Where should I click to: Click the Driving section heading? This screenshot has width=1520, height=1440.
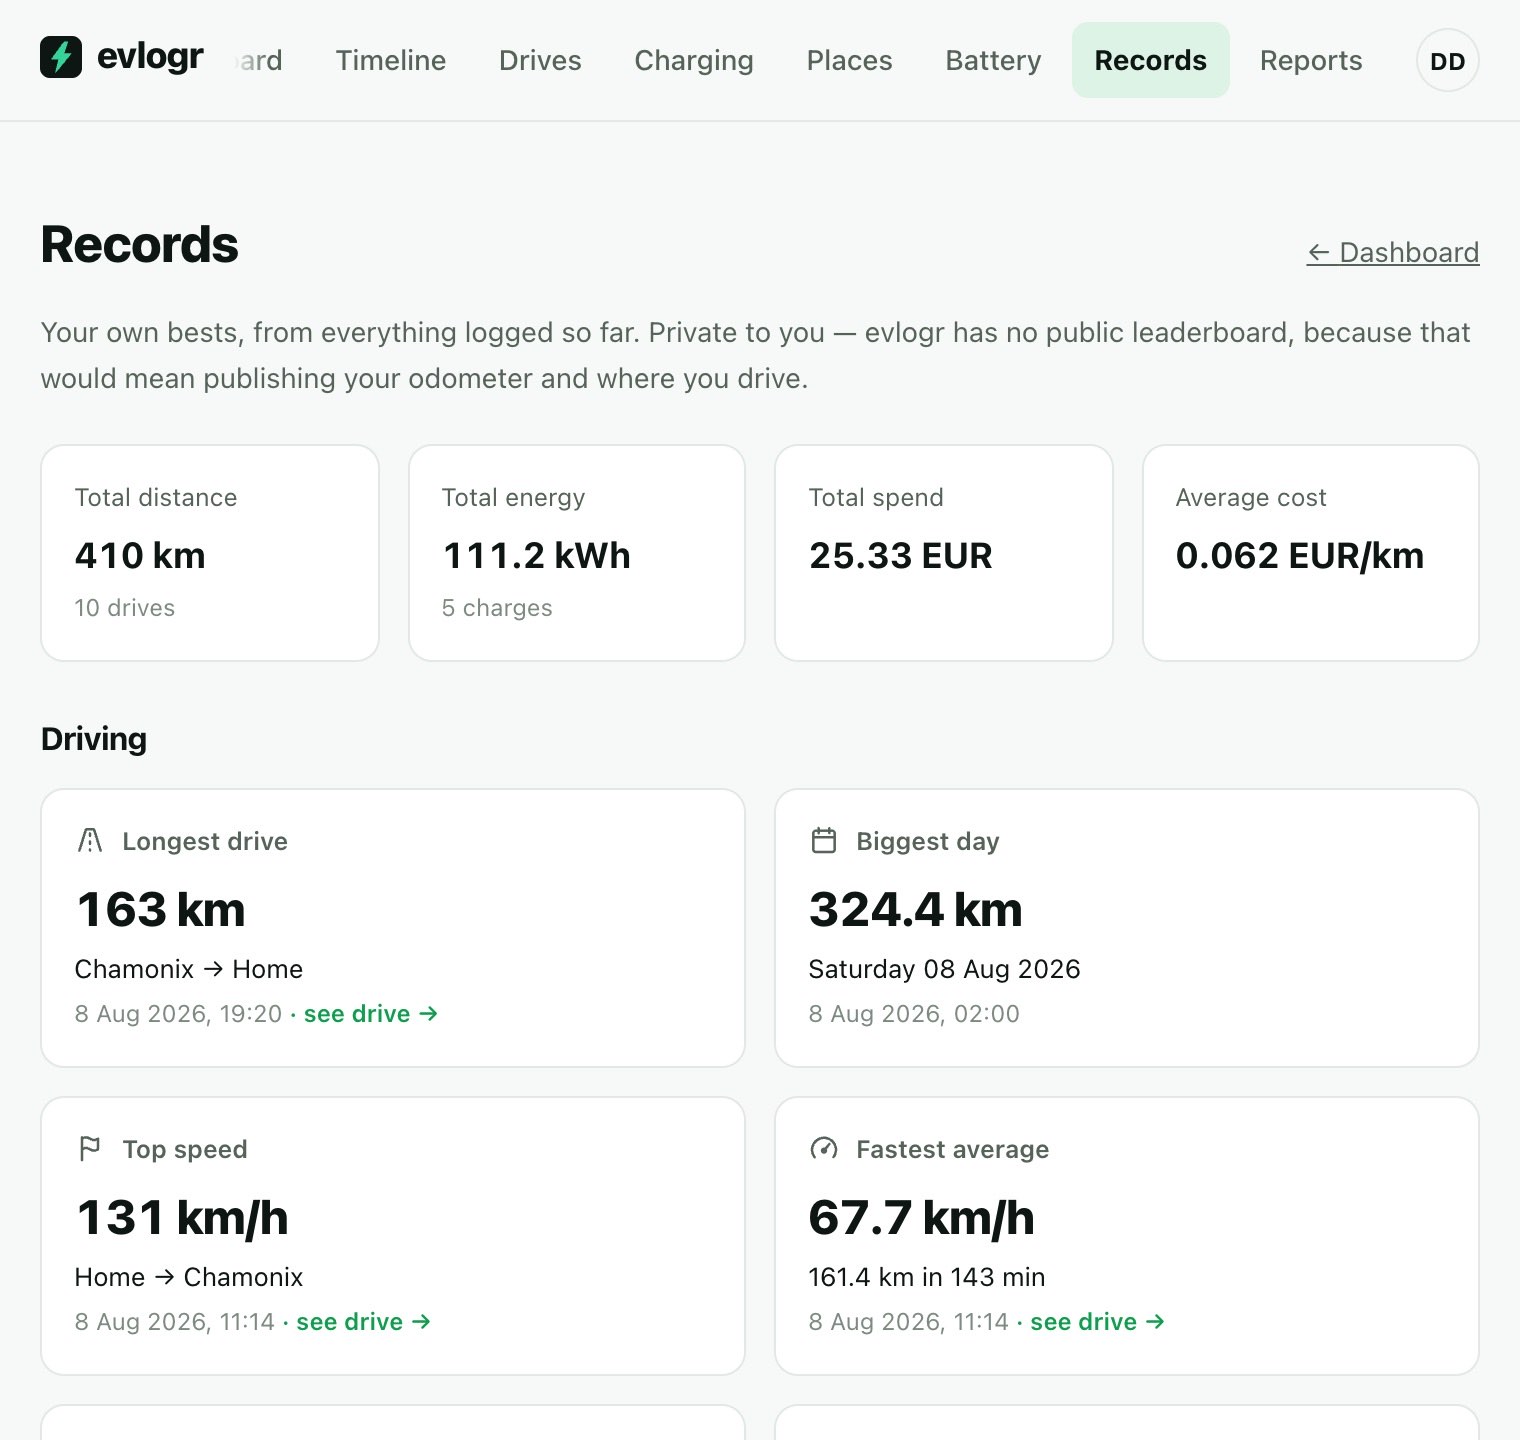[x=94, y=738]
